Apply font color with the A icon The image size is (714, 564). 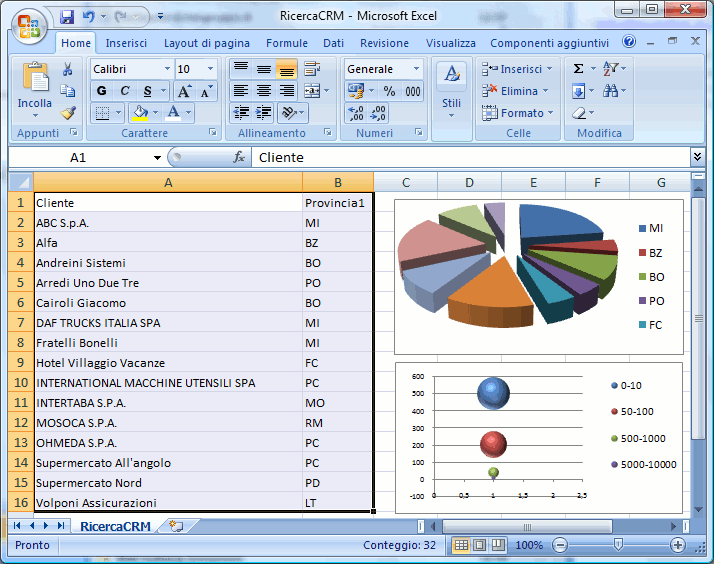173,112
